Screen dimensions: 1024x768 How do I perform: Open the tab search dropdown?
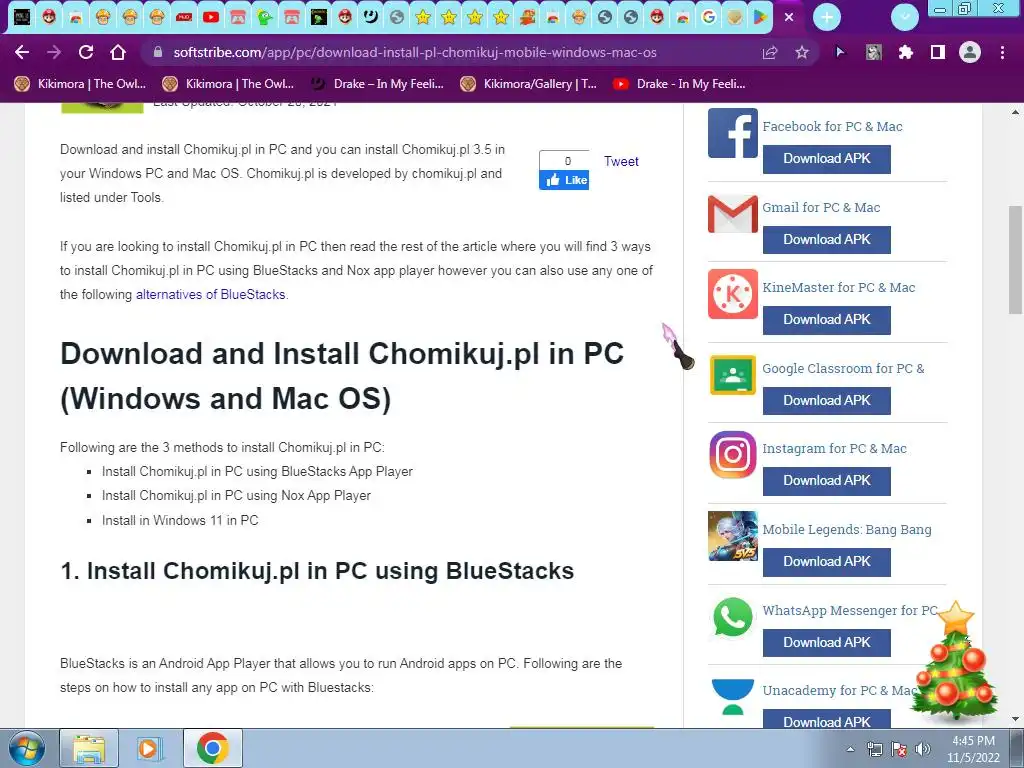904,18
